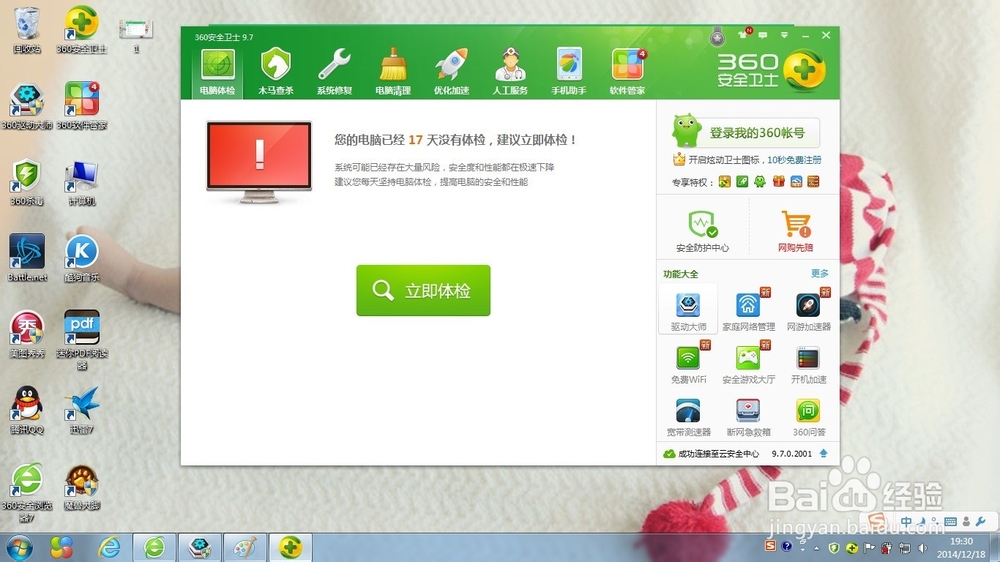Launch Internet Explorer from taskbar
Viewport: 1000px width, 562px height.
point(109,547)
